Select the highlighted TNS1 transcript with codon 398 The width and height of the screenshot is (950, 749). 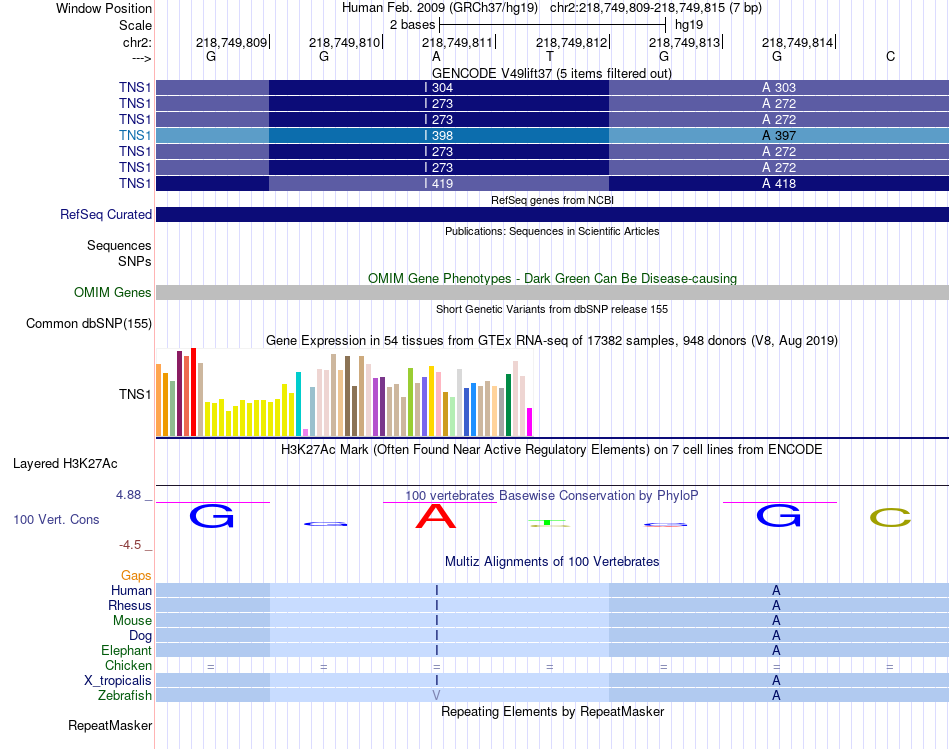(x=552, y=135)
